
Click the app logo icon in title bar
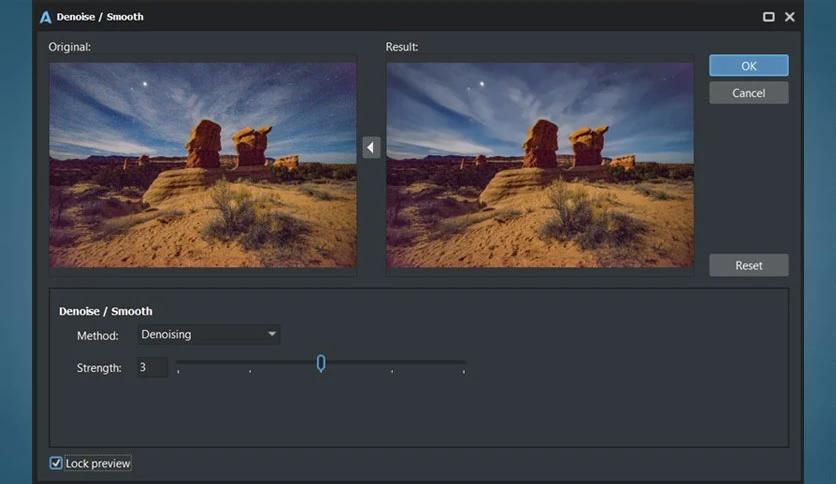46,17
